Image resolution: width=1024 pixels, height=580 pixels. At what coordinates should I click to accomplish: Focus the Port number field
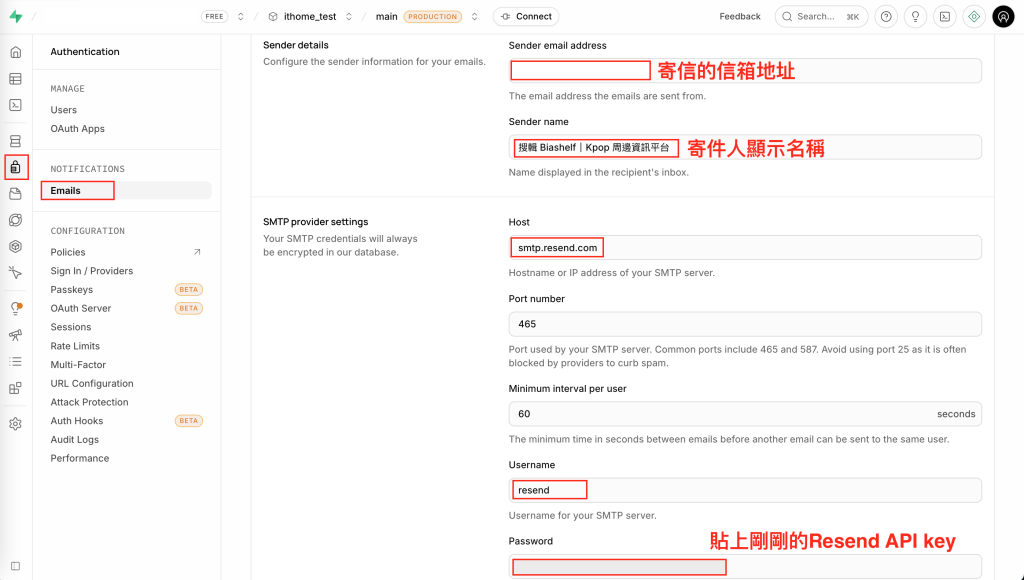(x=745, y=324)
